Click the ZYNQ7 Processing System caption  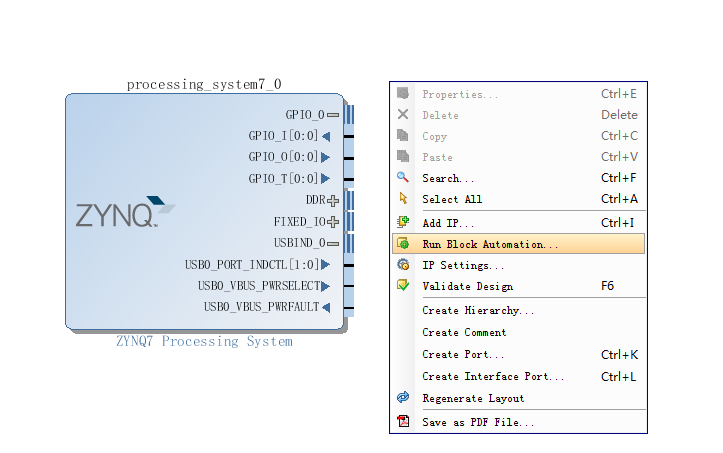coord(204,341)
